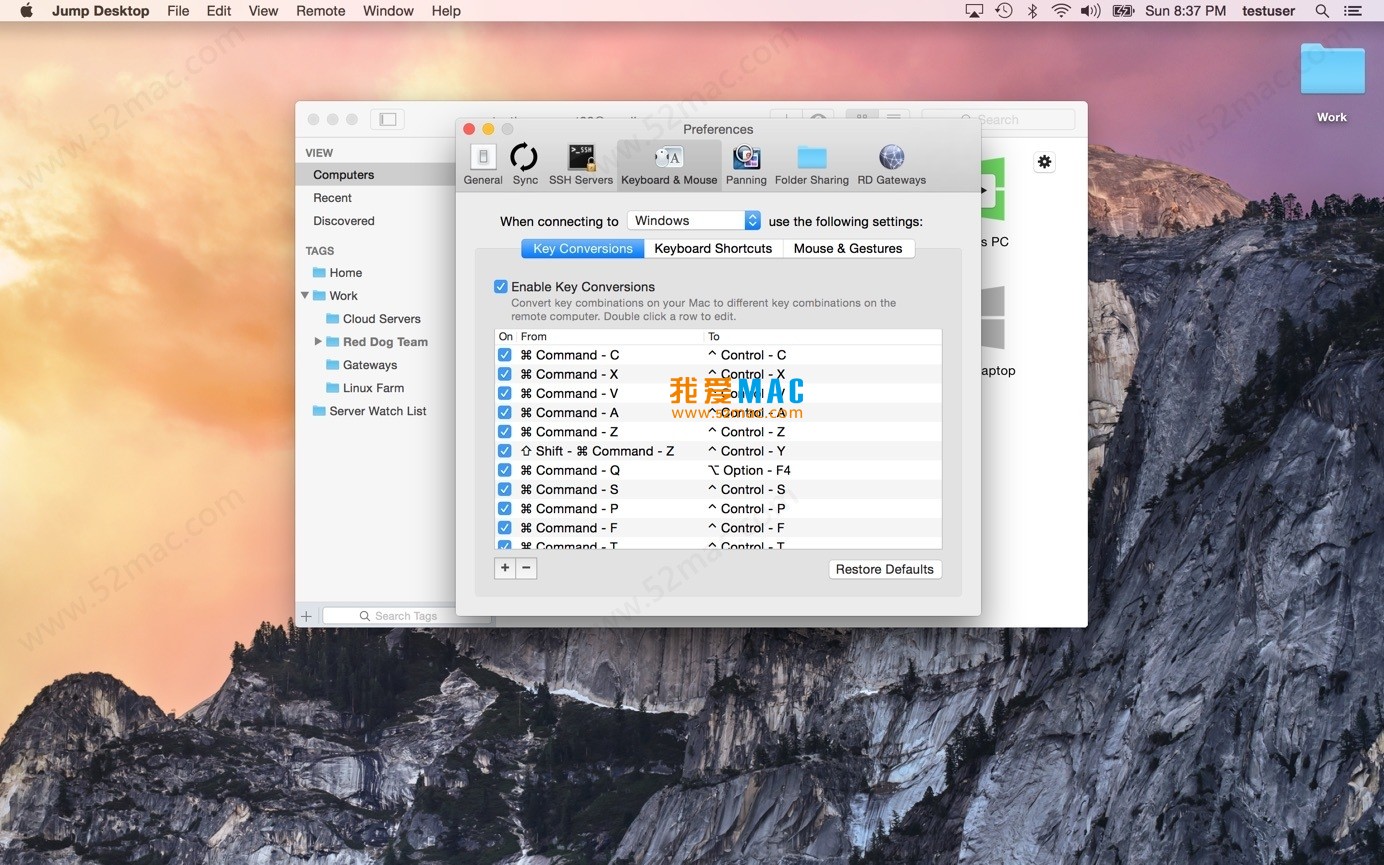Image resolution: width=1384 pixels, height=865 pixels.
Task: Uncheck the Command - C conversion row
Action: point(504,355)
